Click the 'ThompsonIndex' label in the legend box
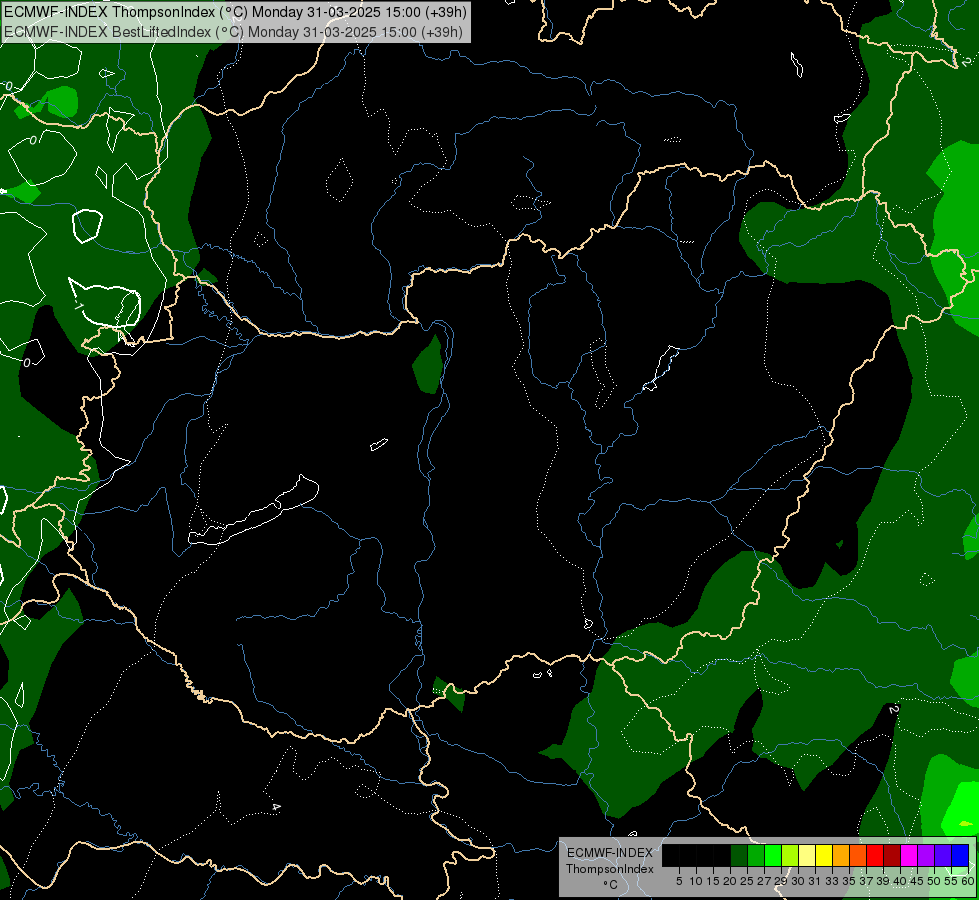 coord(609,869)
